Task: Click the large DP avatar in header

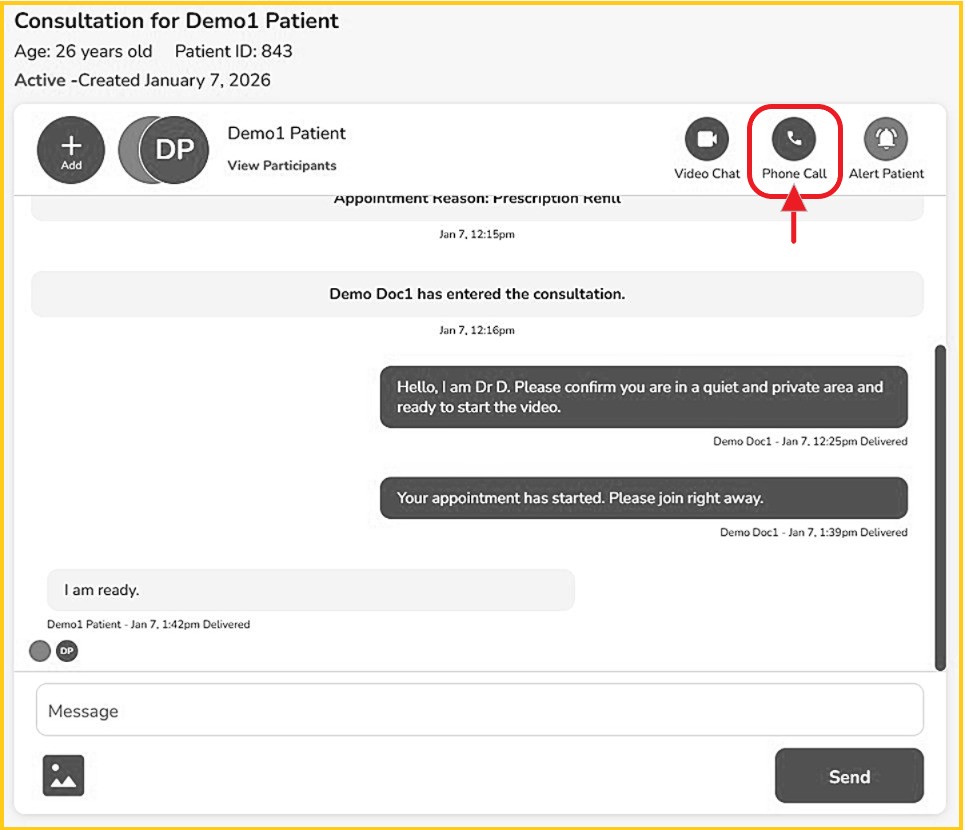Action: [x=173, y=150]
